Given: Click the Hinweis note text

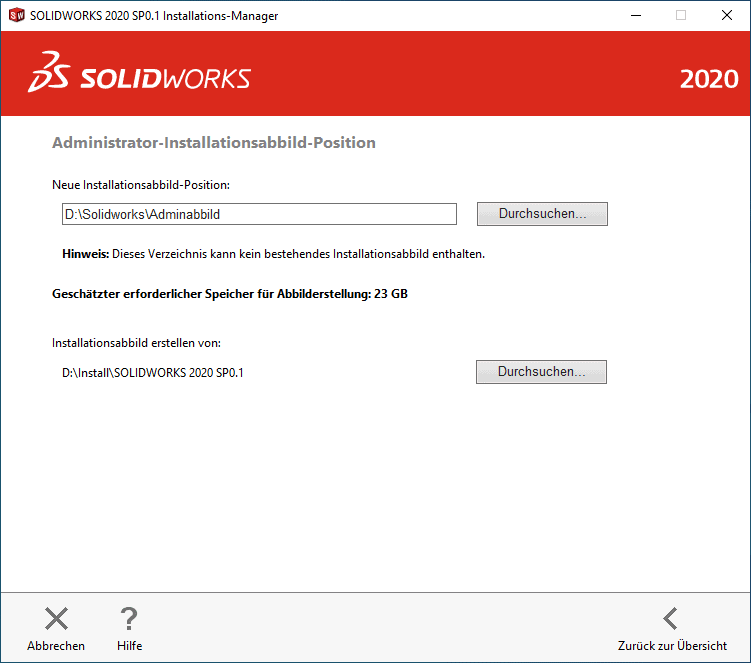Looking at the screenshot, I should coord(273,254).
